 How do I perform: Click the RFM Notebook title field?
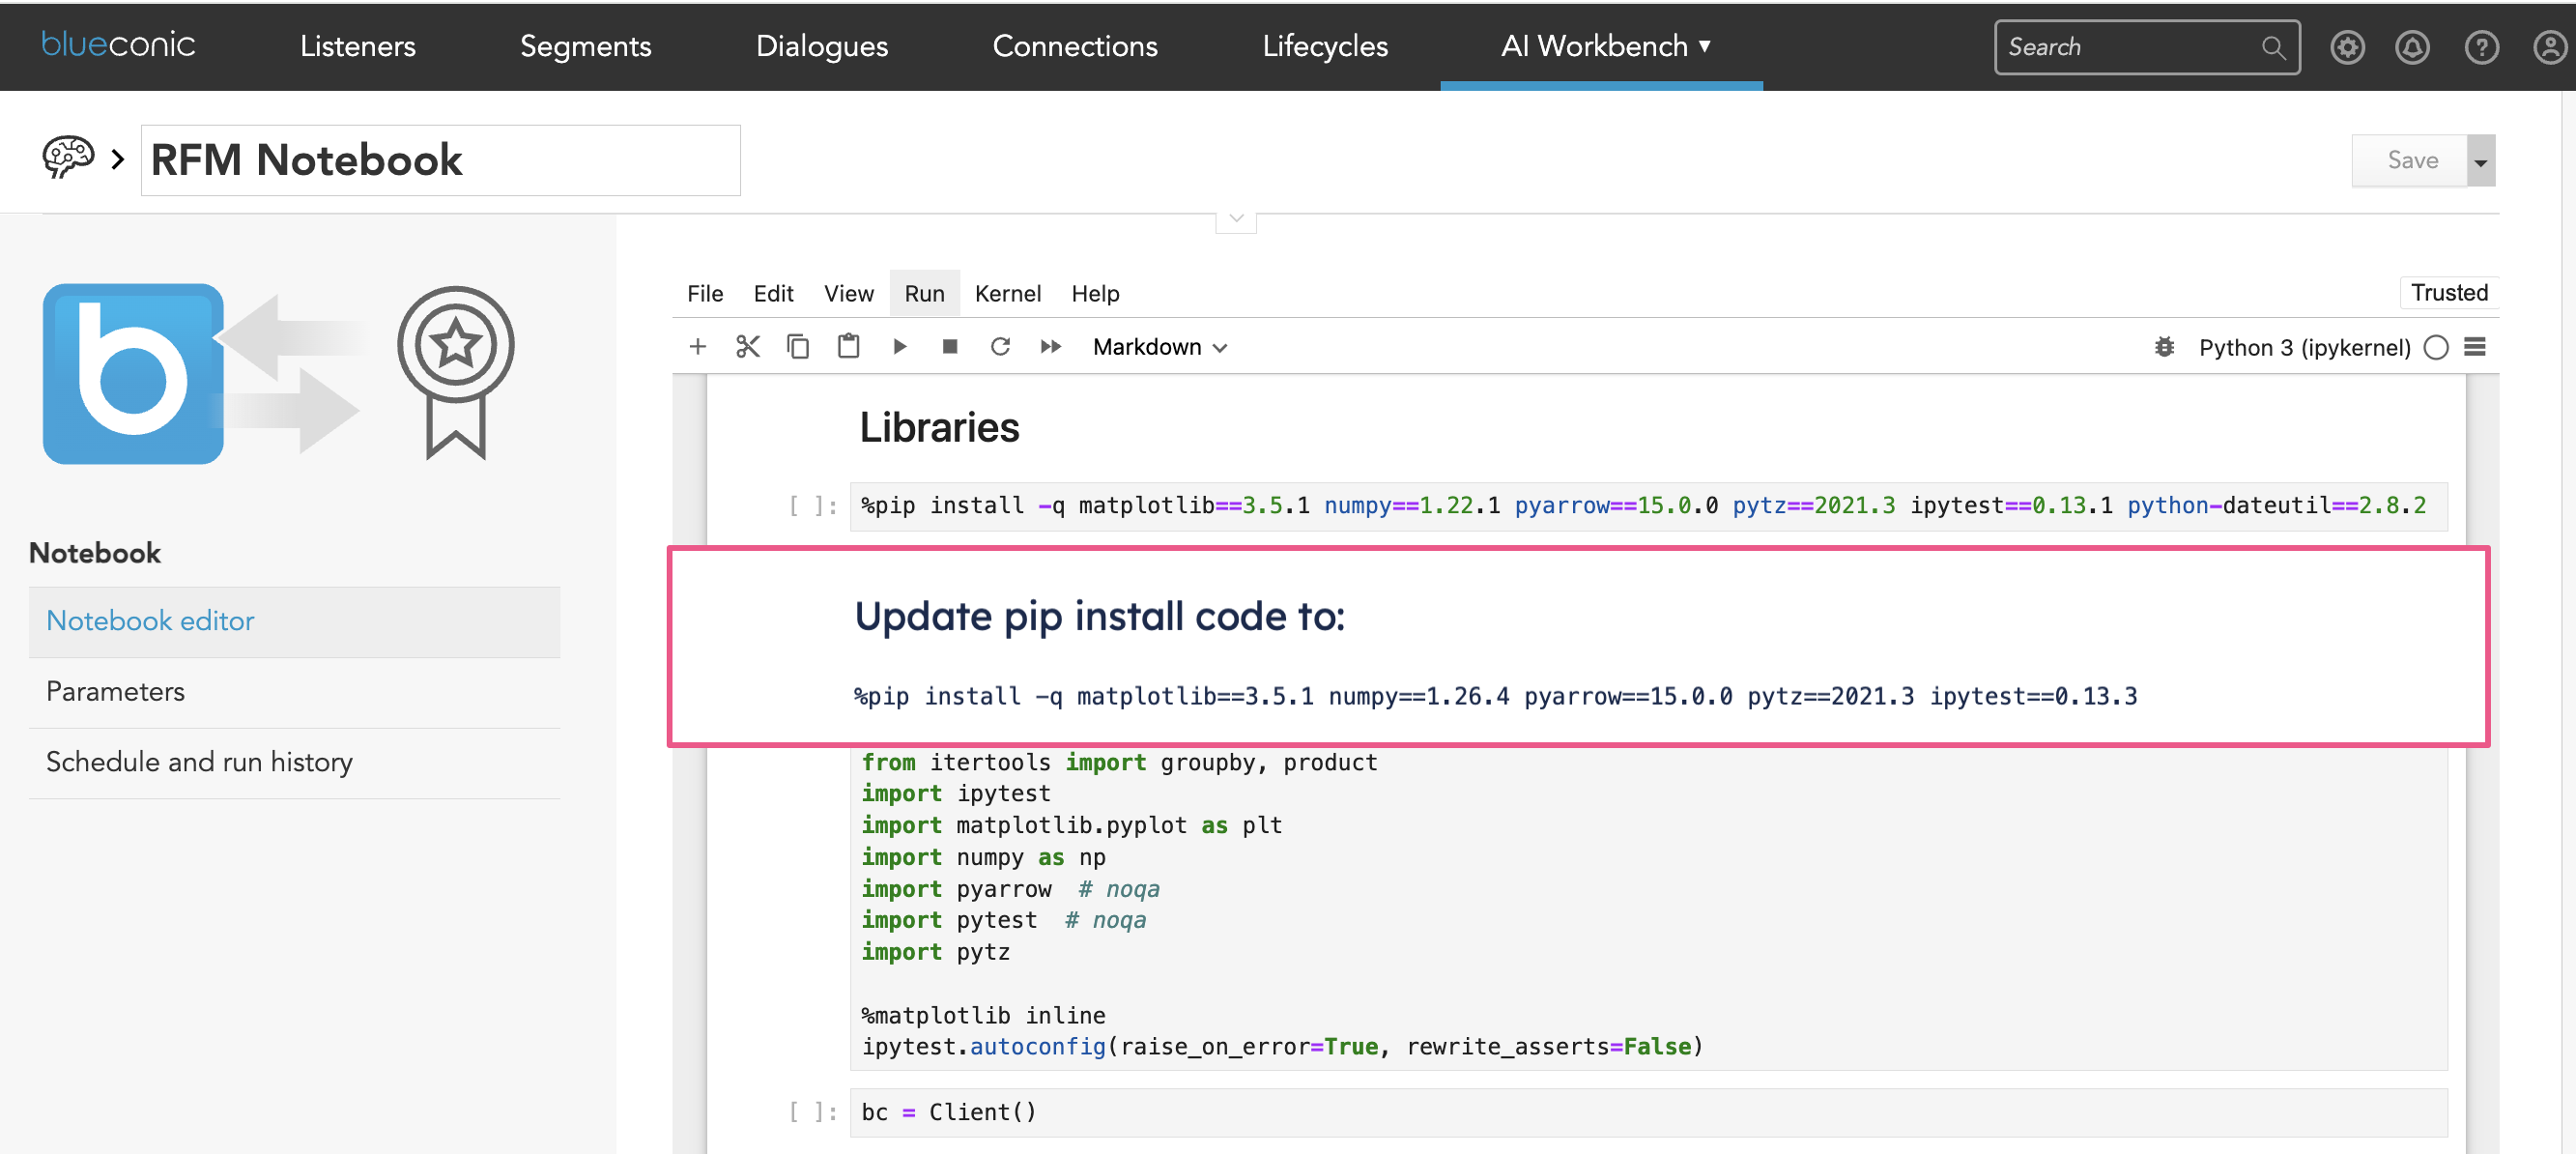[440, 160]
